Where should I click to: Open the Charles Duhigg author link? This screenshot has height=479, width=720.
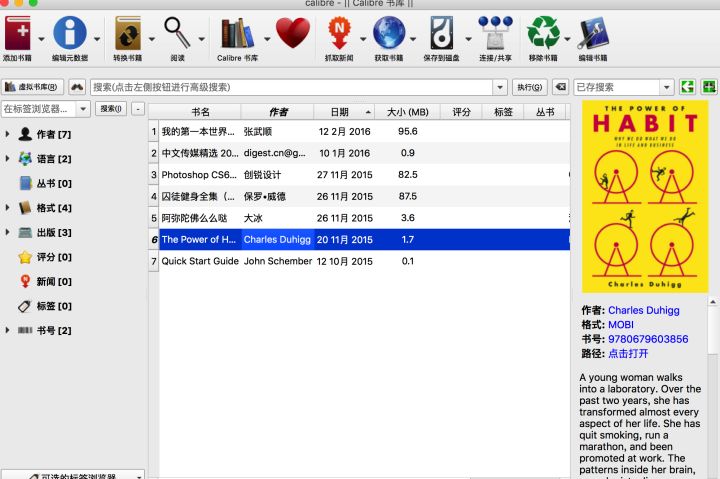coord(643,310)
